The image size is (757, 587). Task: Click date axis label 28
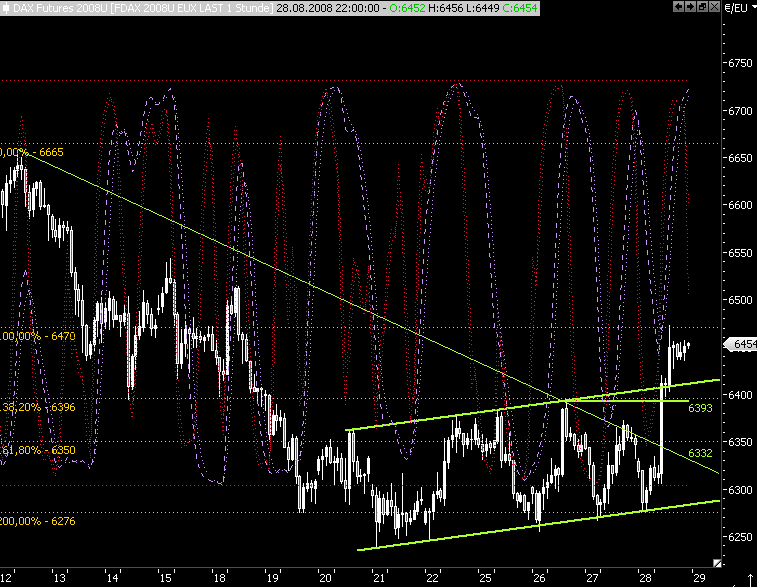pyautogui.click(x=645, y=578)
